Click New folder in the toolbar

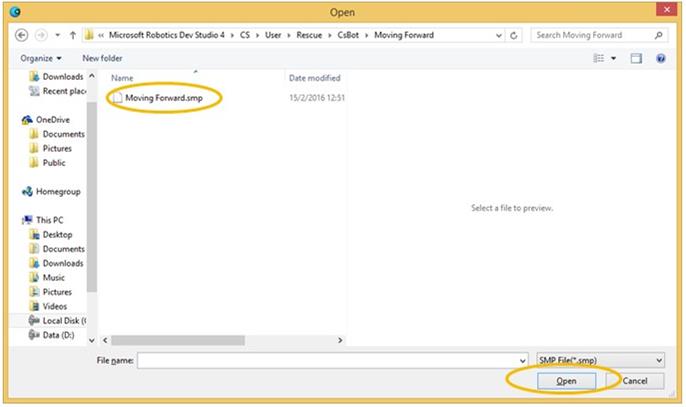click(x=103, y=59)
